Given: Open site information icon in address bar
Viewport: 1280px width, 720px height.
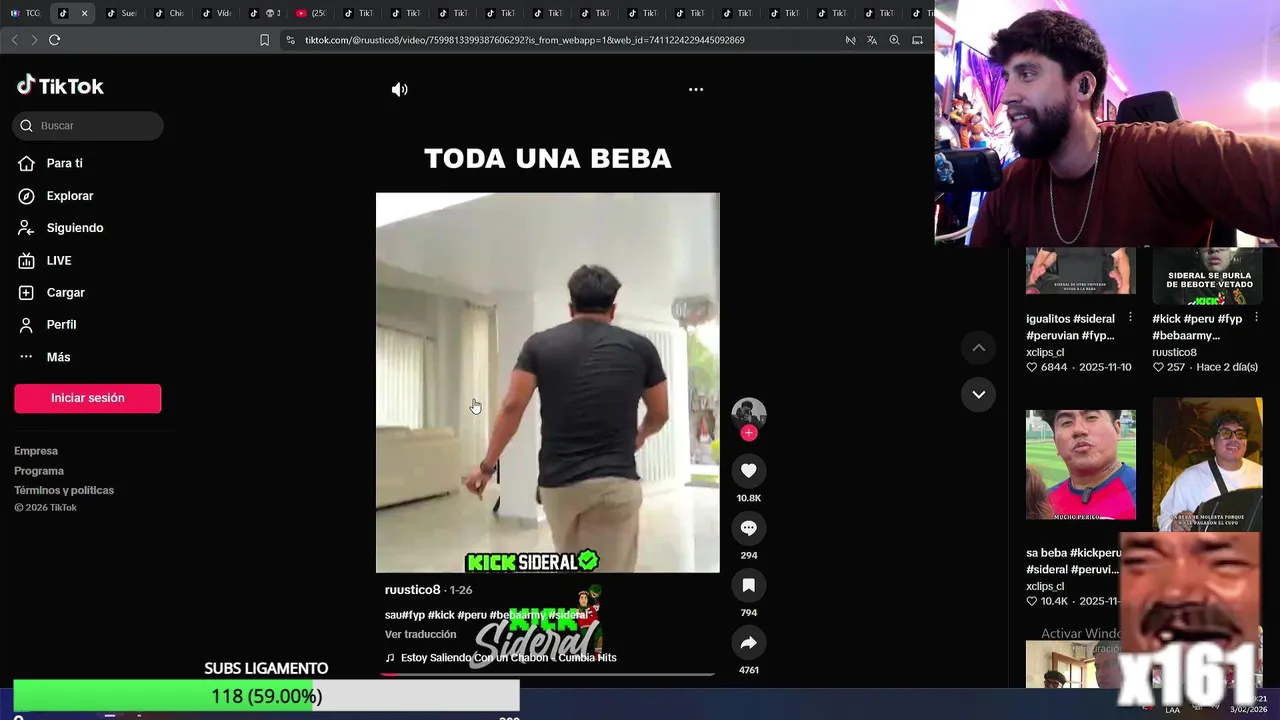Looking at the screenshot, I should pyautogui.click(x=290, y=40).
